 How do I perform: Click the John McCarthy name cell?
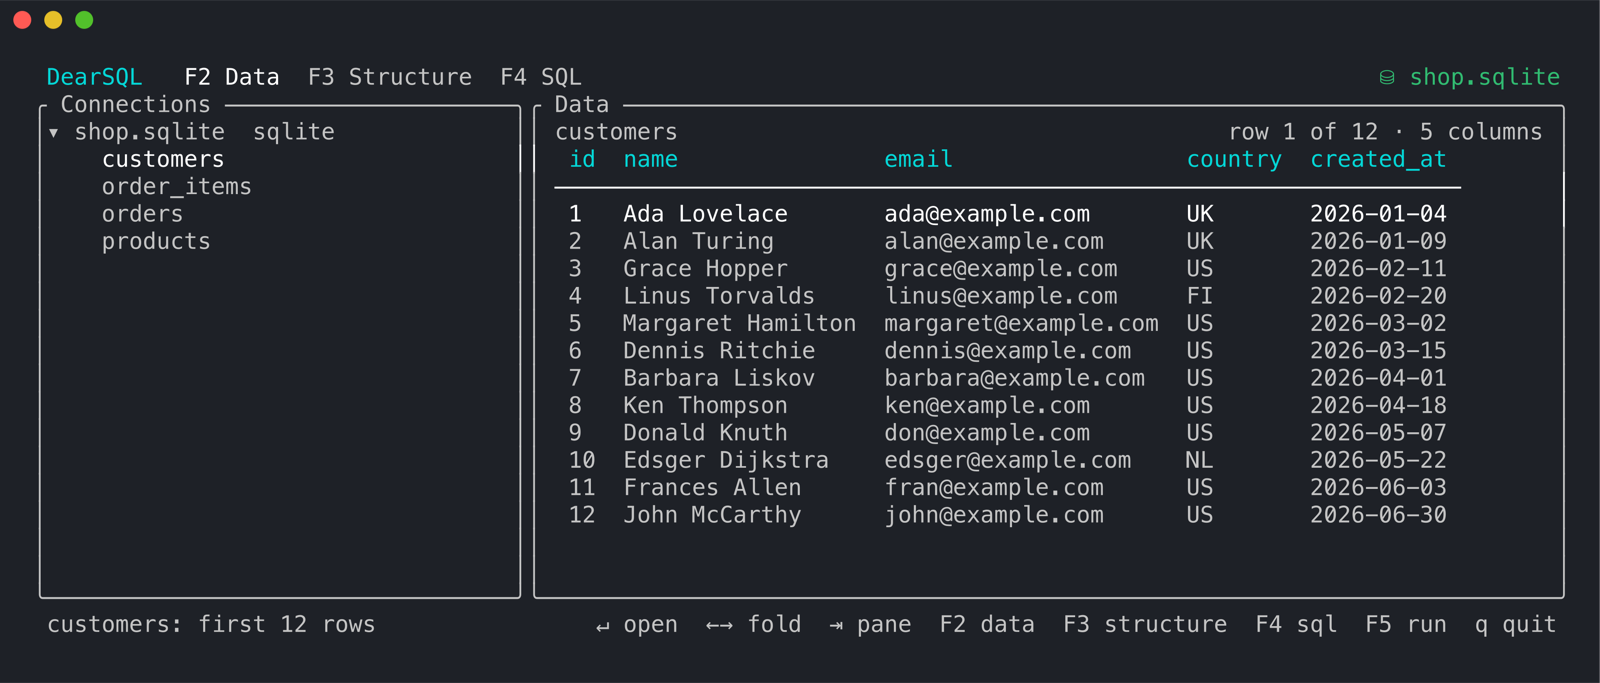click(x=712, y=515)
